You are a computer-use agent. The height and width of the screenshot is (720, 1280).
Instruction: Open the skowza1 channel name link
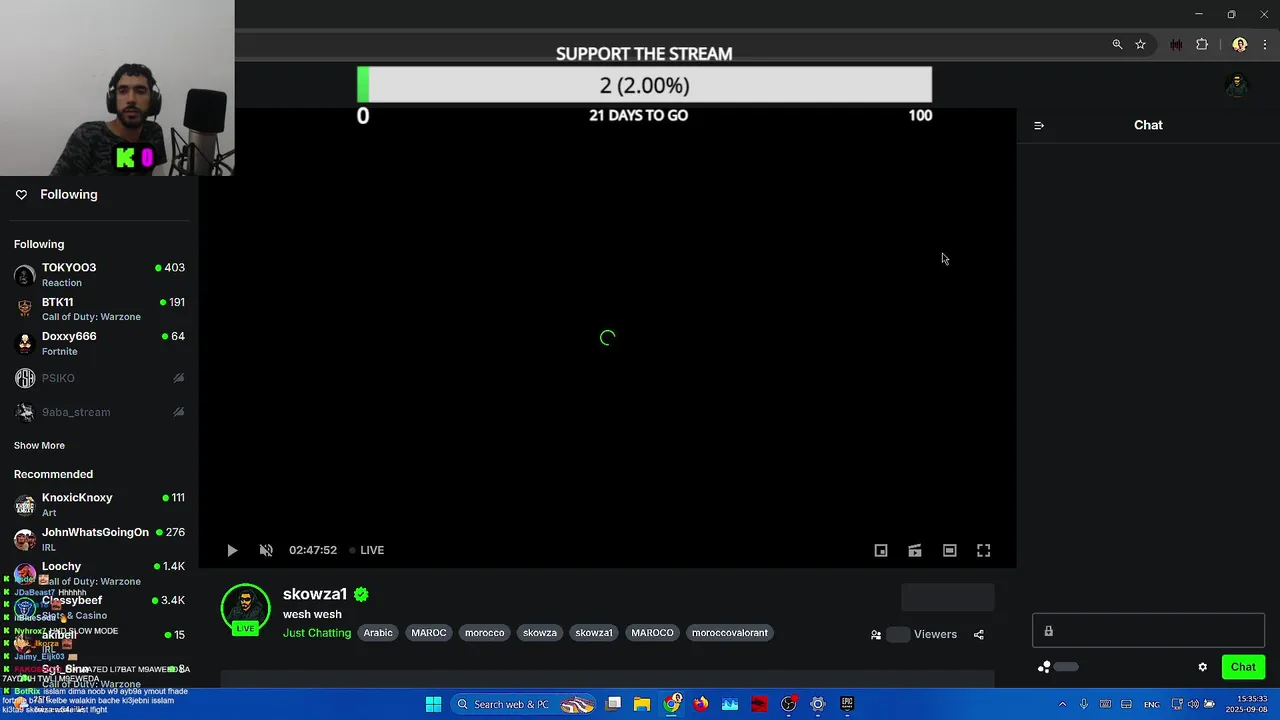[x=315, y=594]
